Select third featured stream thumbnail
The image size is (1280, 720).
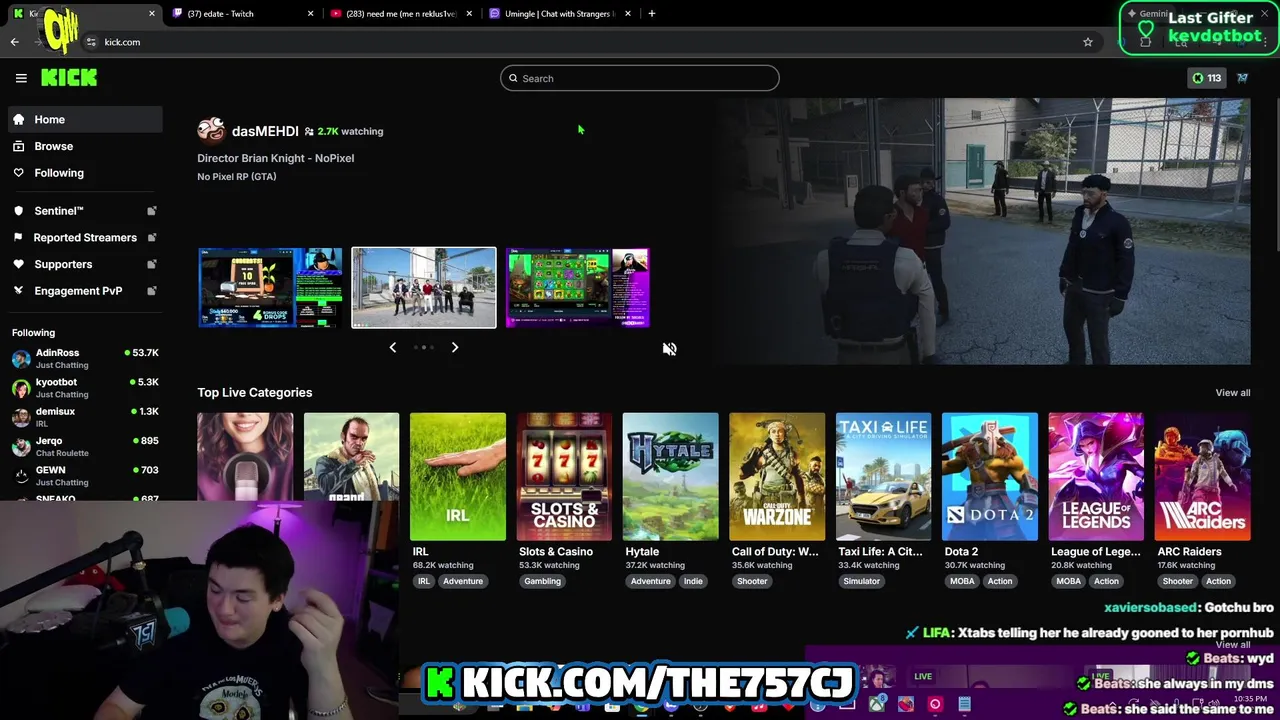(x=578, y=288)
